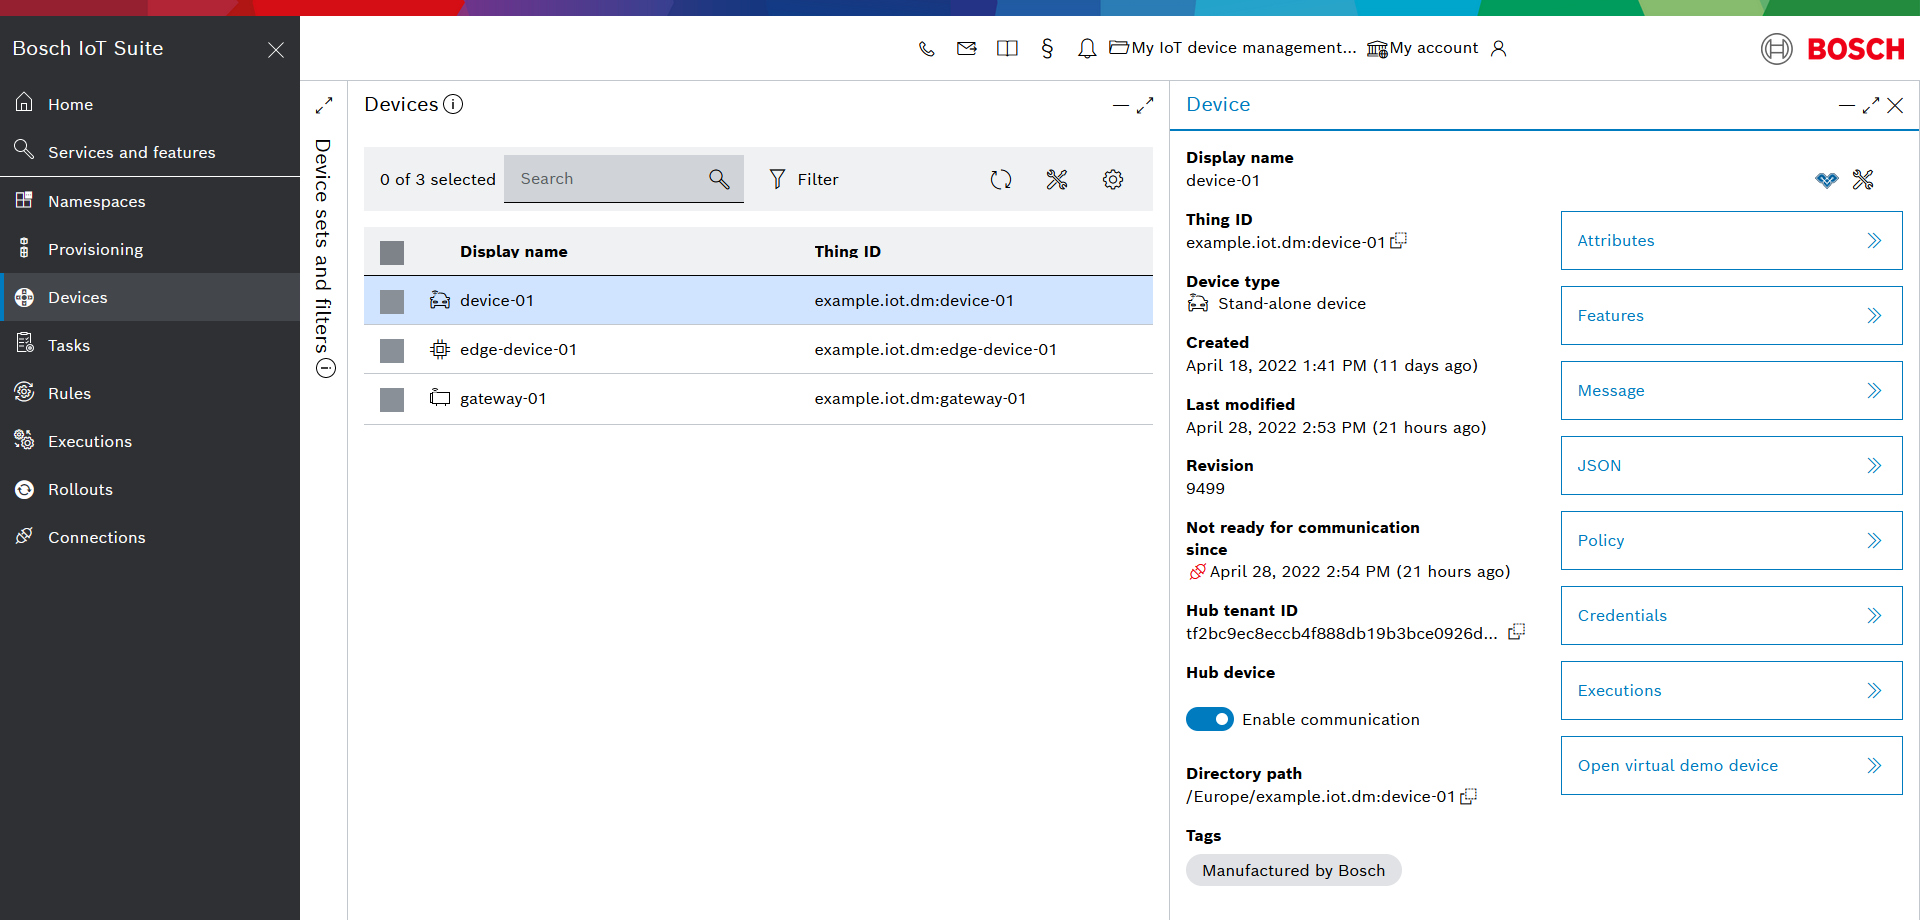This screenshot has height=920, width=1920.
Task: Check the edge-device-01 row checkbox
Action: (x=392, y=350)
